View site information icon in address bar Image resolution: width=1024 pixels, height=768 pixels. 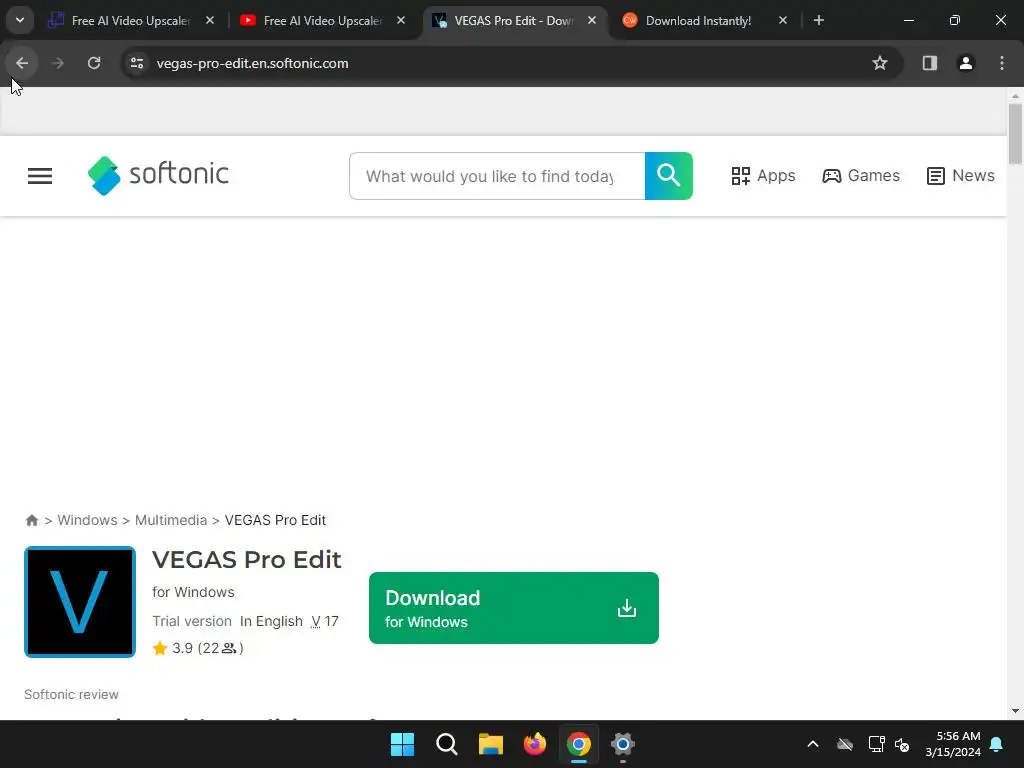(x=137, y=63)
